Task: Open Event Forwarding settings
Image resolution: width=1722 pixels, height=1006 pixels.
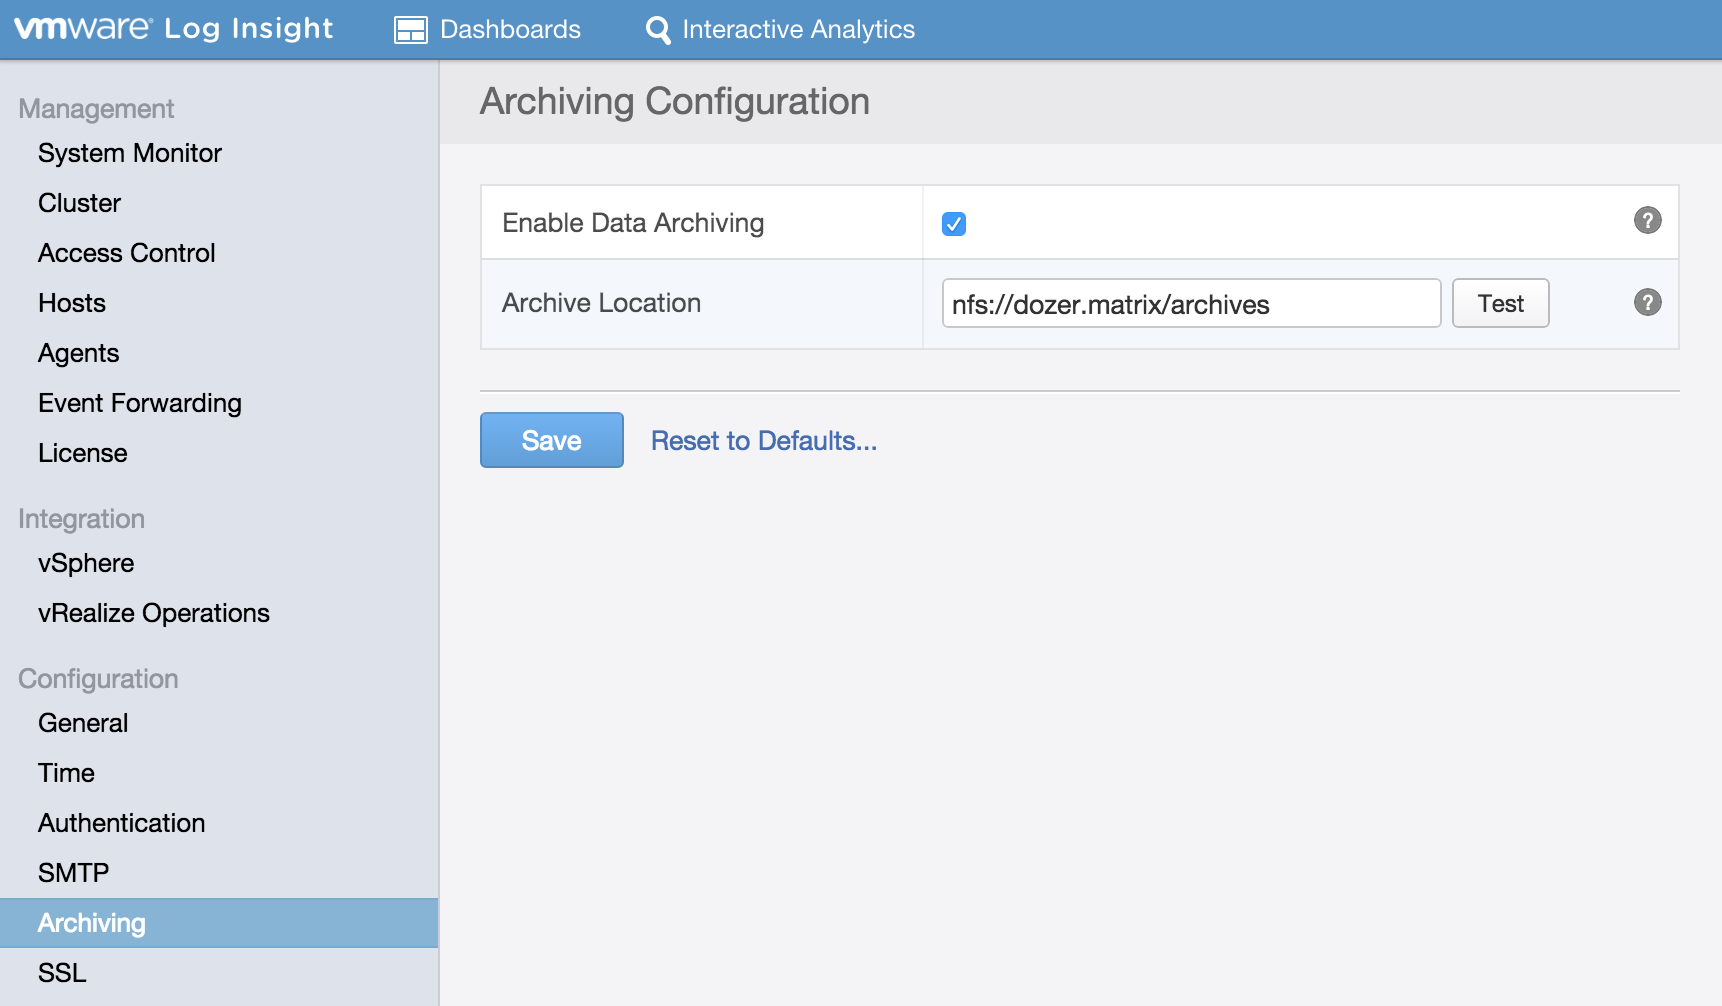Action: (140, 403)
